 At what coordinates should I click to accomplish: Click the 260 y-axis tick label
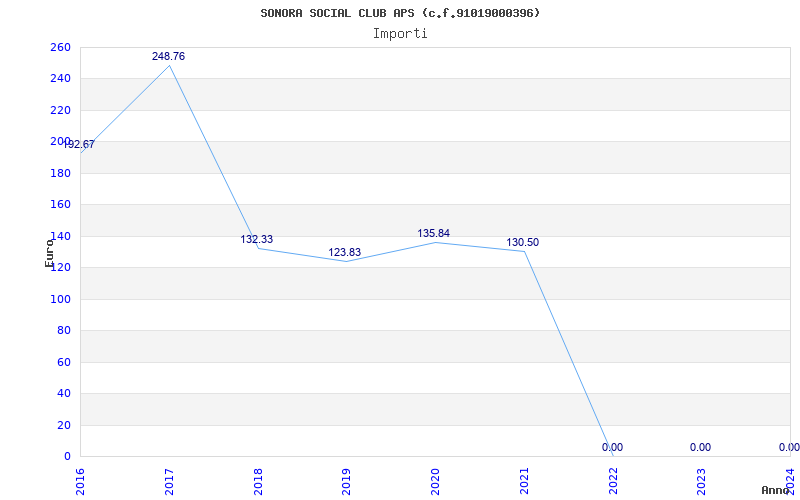coord(60,47)
